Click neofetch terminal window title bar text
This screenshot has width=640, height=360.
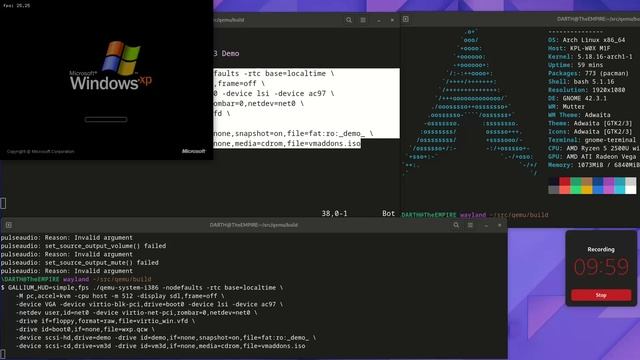pyautogui.click(x=598, y=19)
